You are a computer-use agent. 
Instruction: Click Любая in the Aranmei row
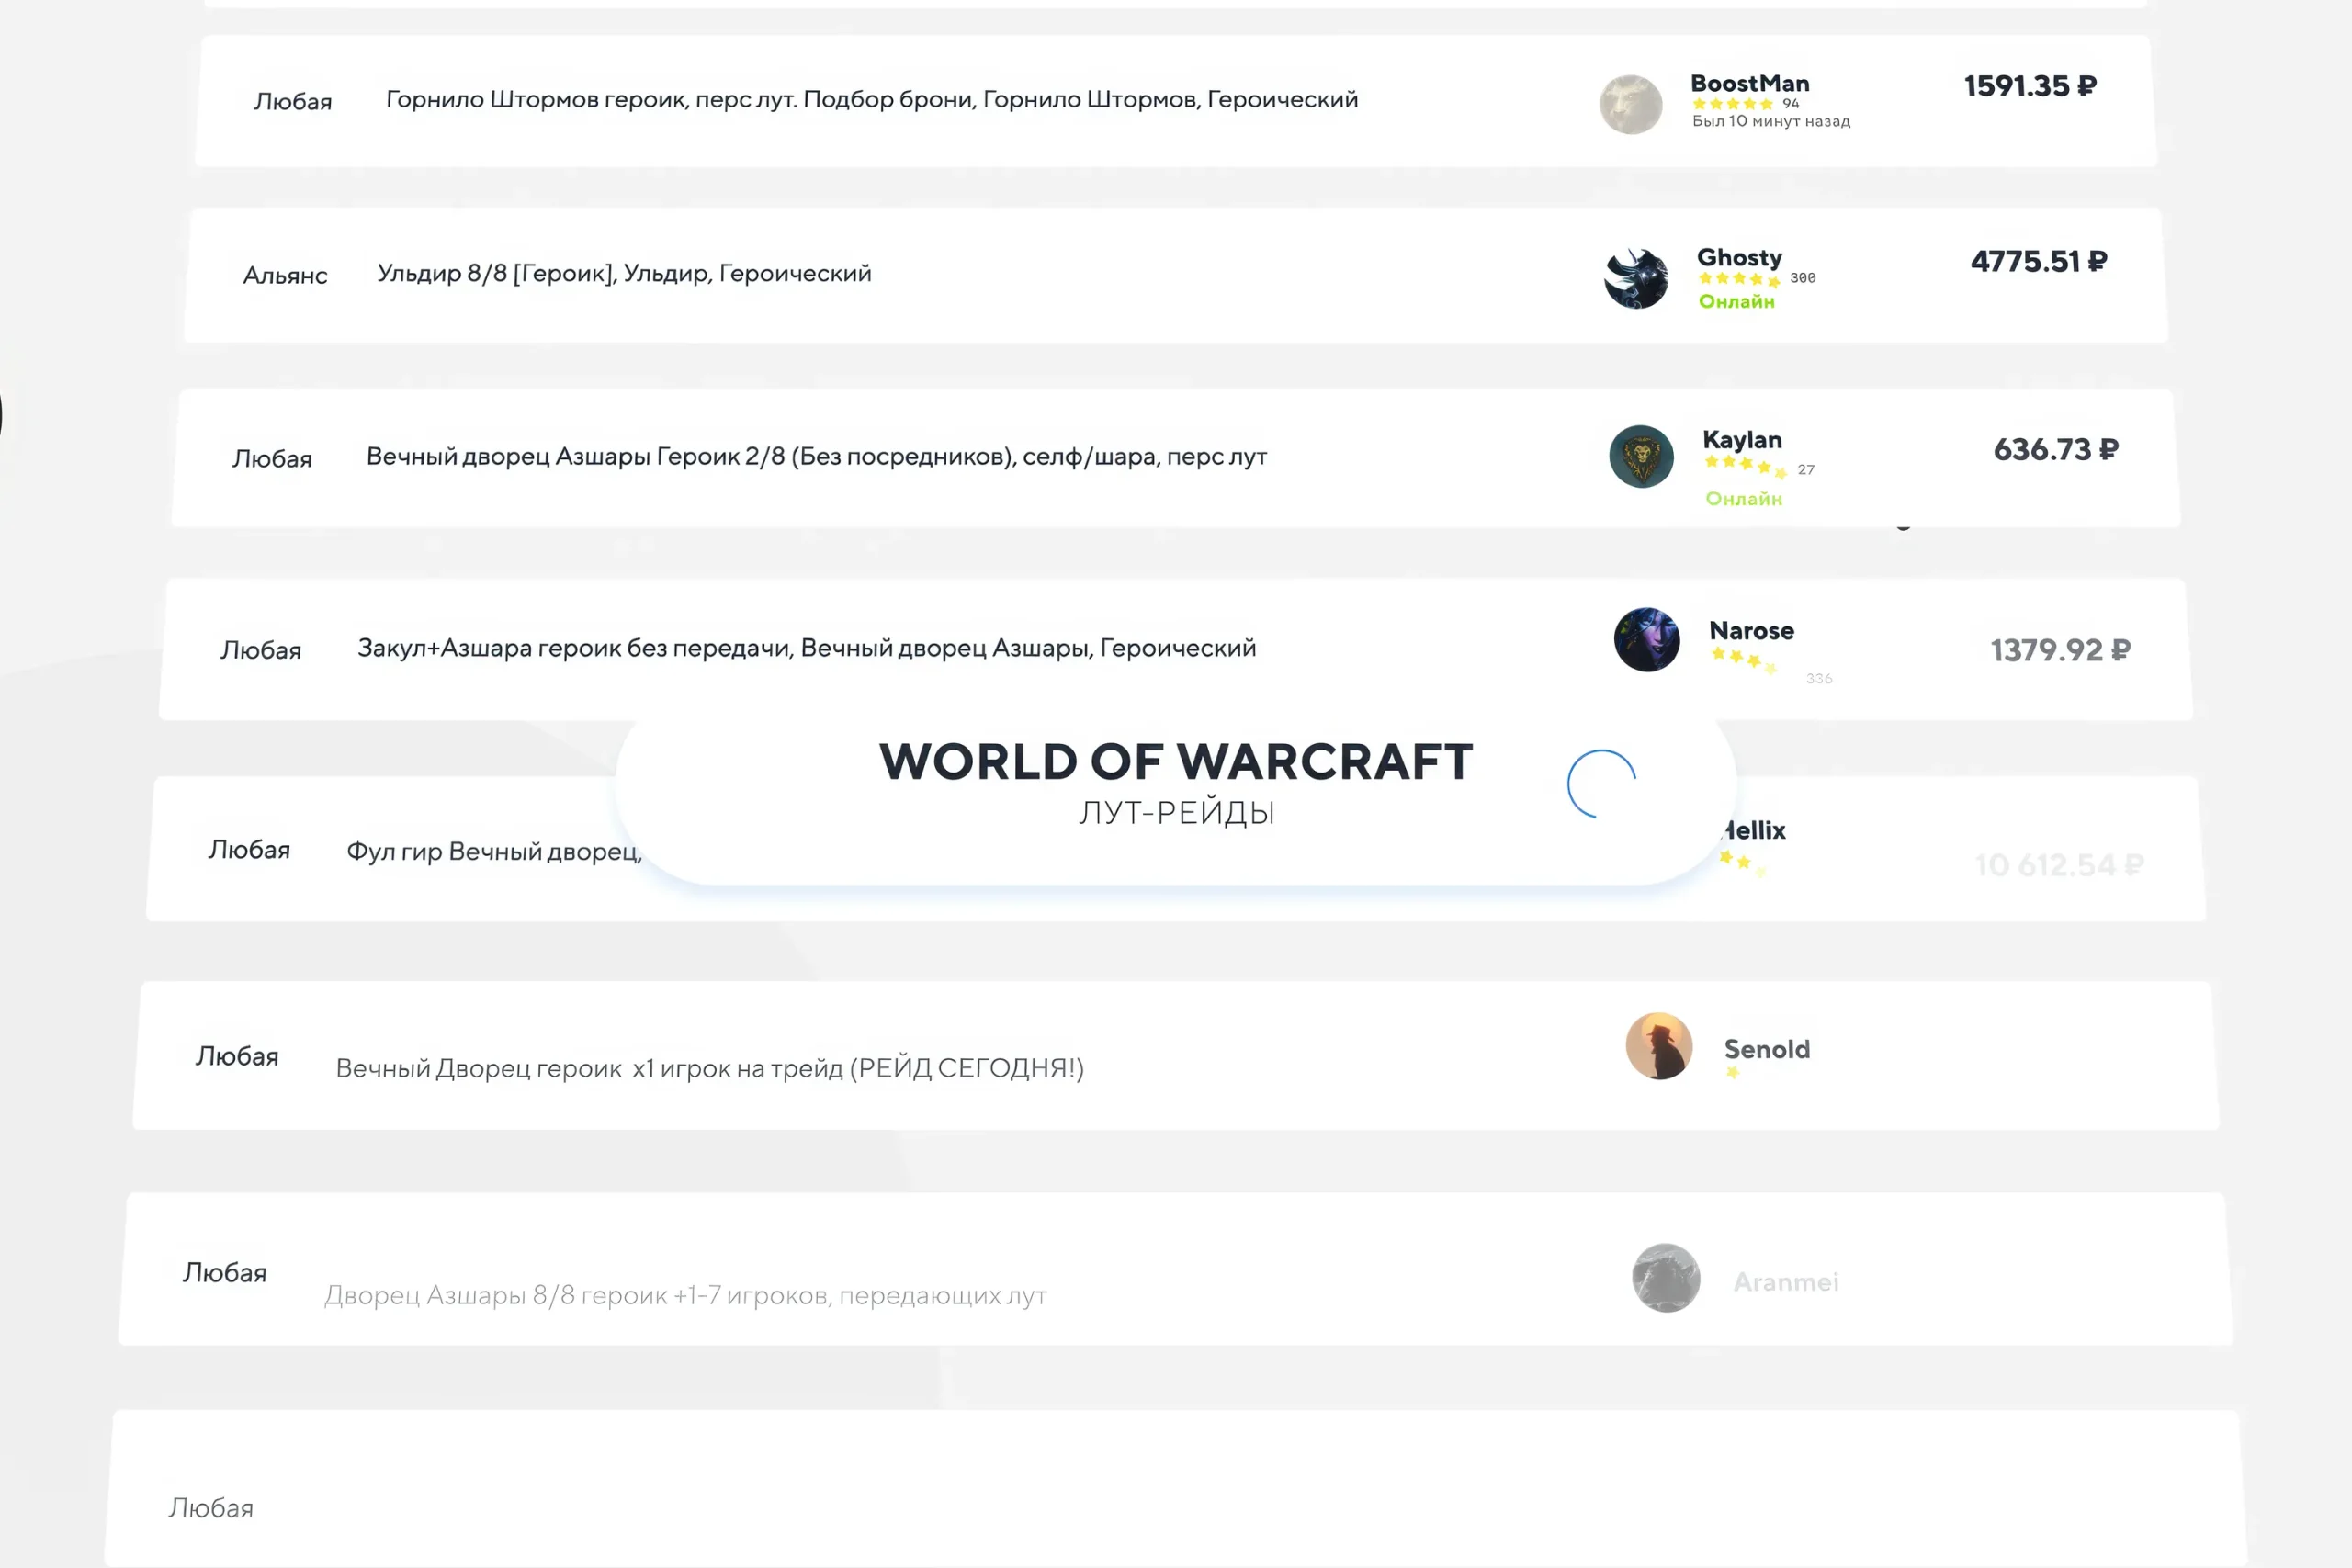(225, 1273)
